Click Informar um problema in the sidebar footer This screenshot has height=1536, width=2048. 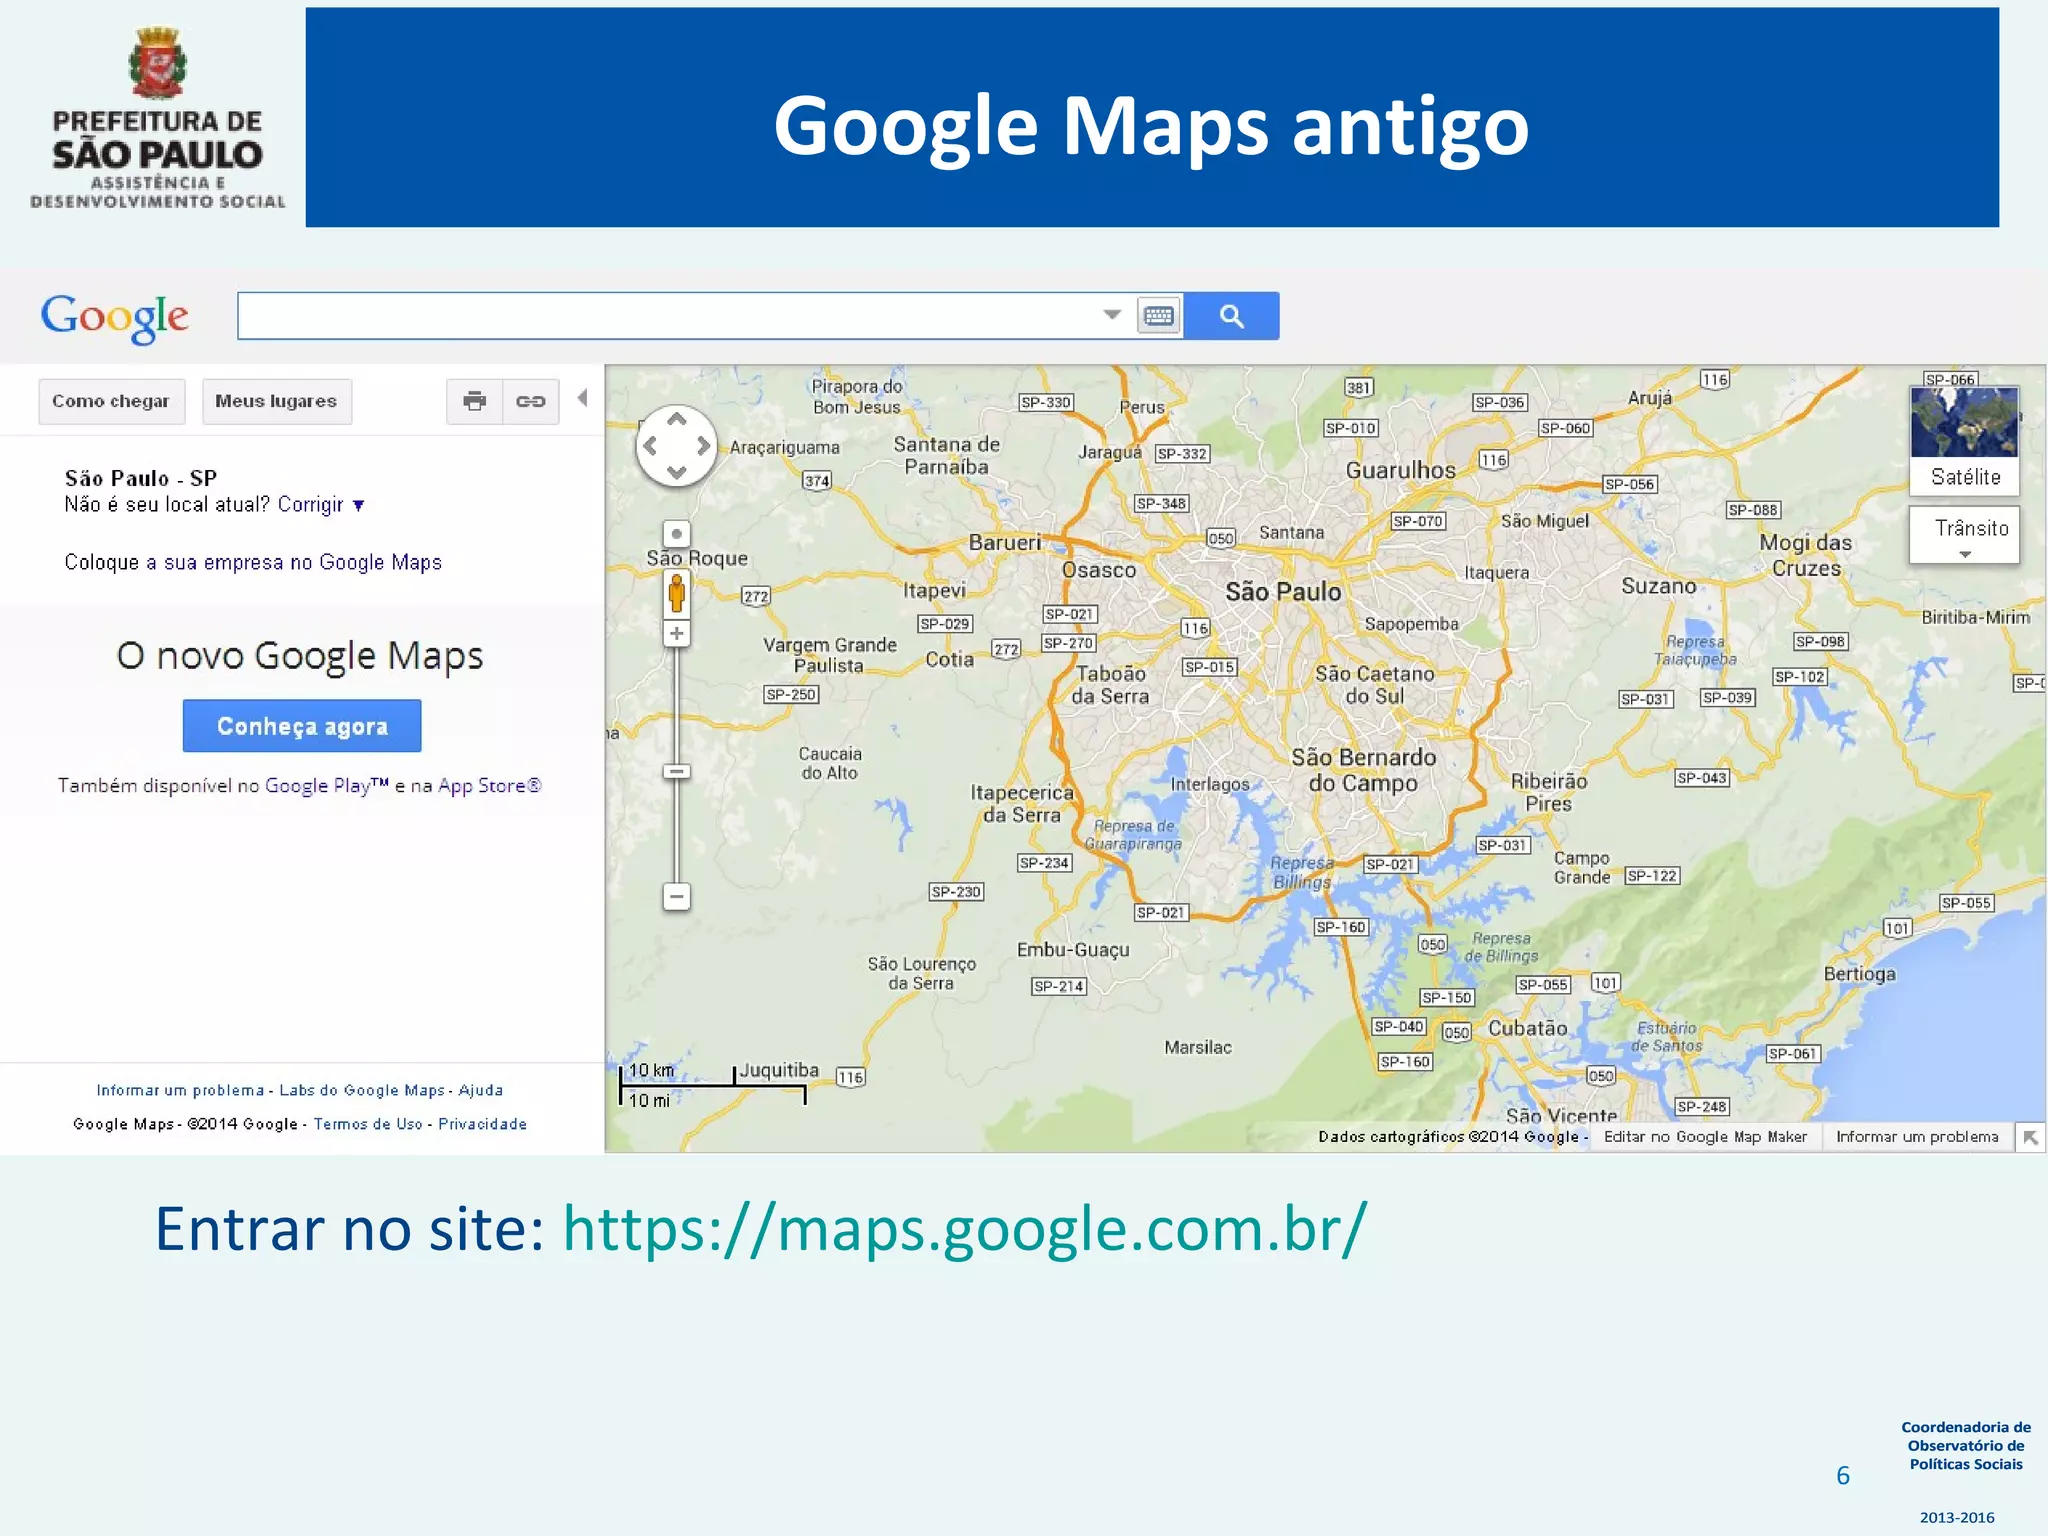pos(180,1090)
